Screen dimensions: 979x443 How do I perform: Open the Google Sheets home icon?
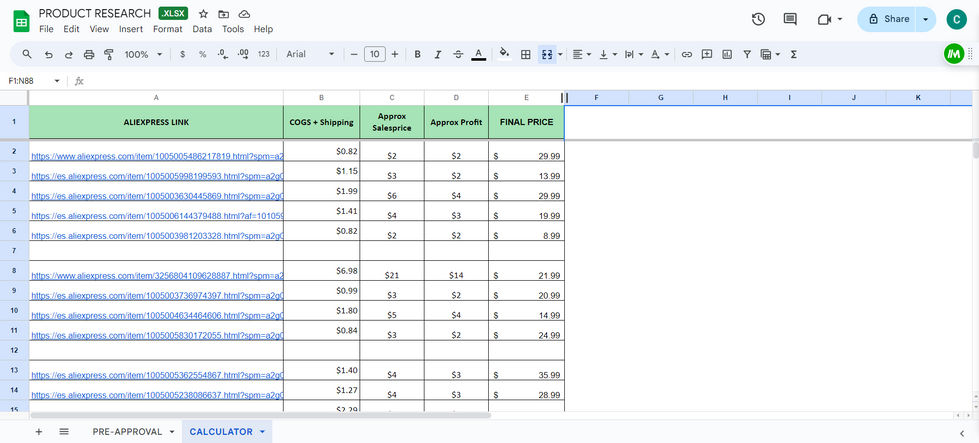click(x=22, y=21)
